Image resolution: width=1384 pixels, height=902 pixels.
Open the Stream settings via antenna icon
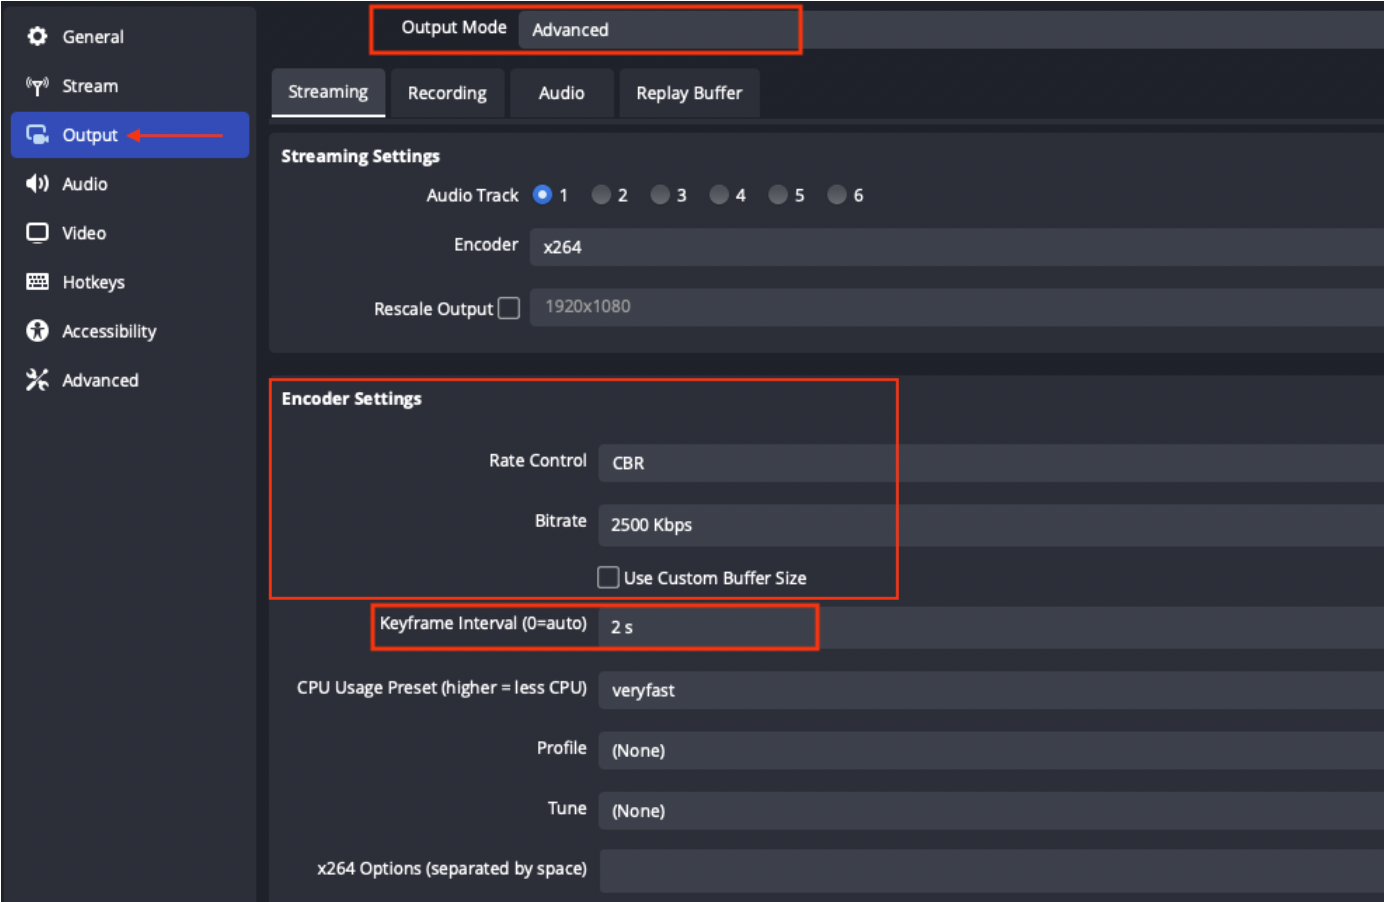[x=37, y=86]
